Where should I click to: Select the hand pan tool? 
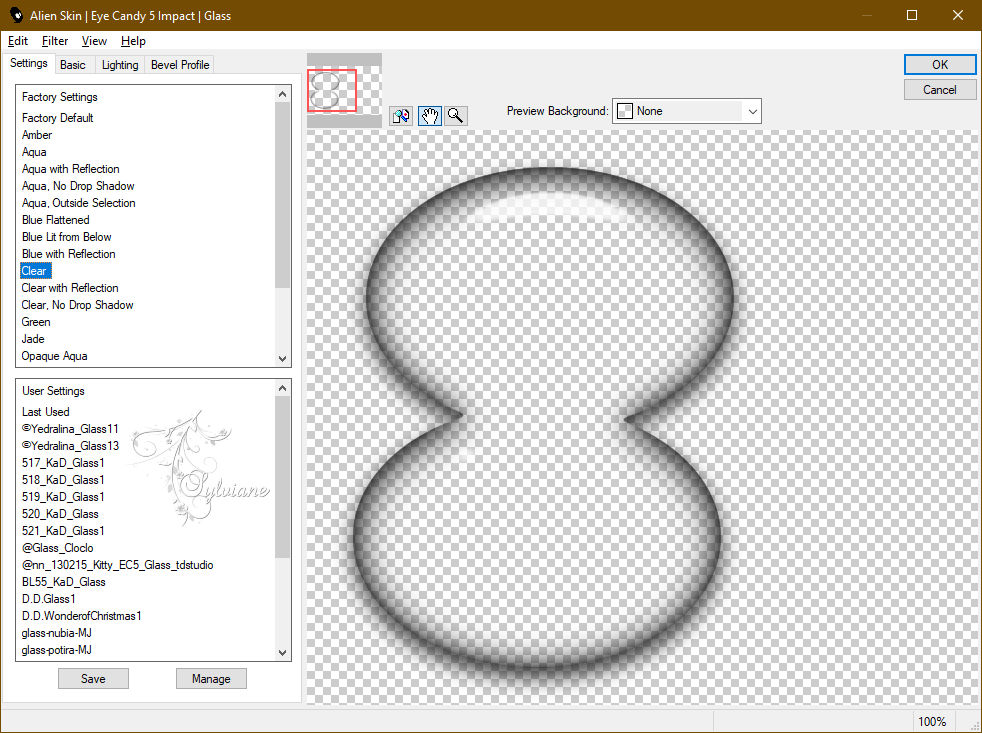(x=429, y=115)
